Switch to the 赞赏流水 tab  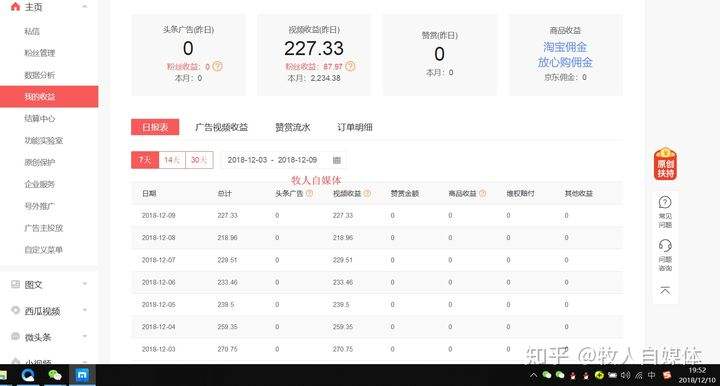292,127
